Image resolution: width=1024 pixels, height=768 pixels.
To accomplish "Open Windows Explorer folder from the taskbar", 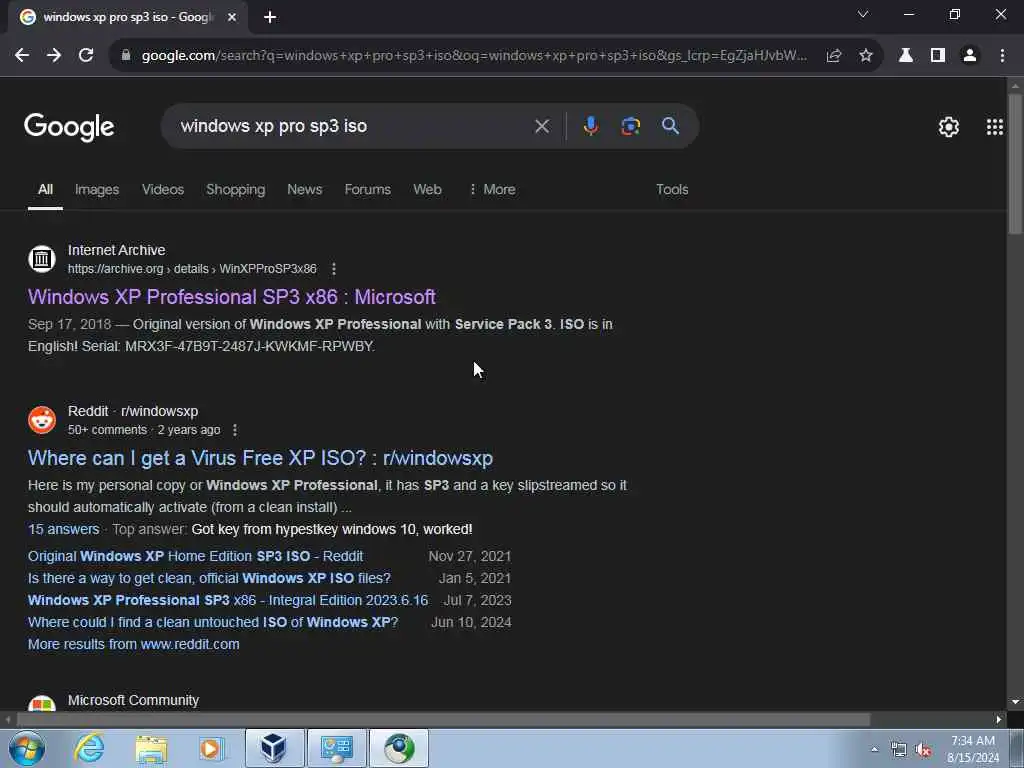I will point(152,748).
